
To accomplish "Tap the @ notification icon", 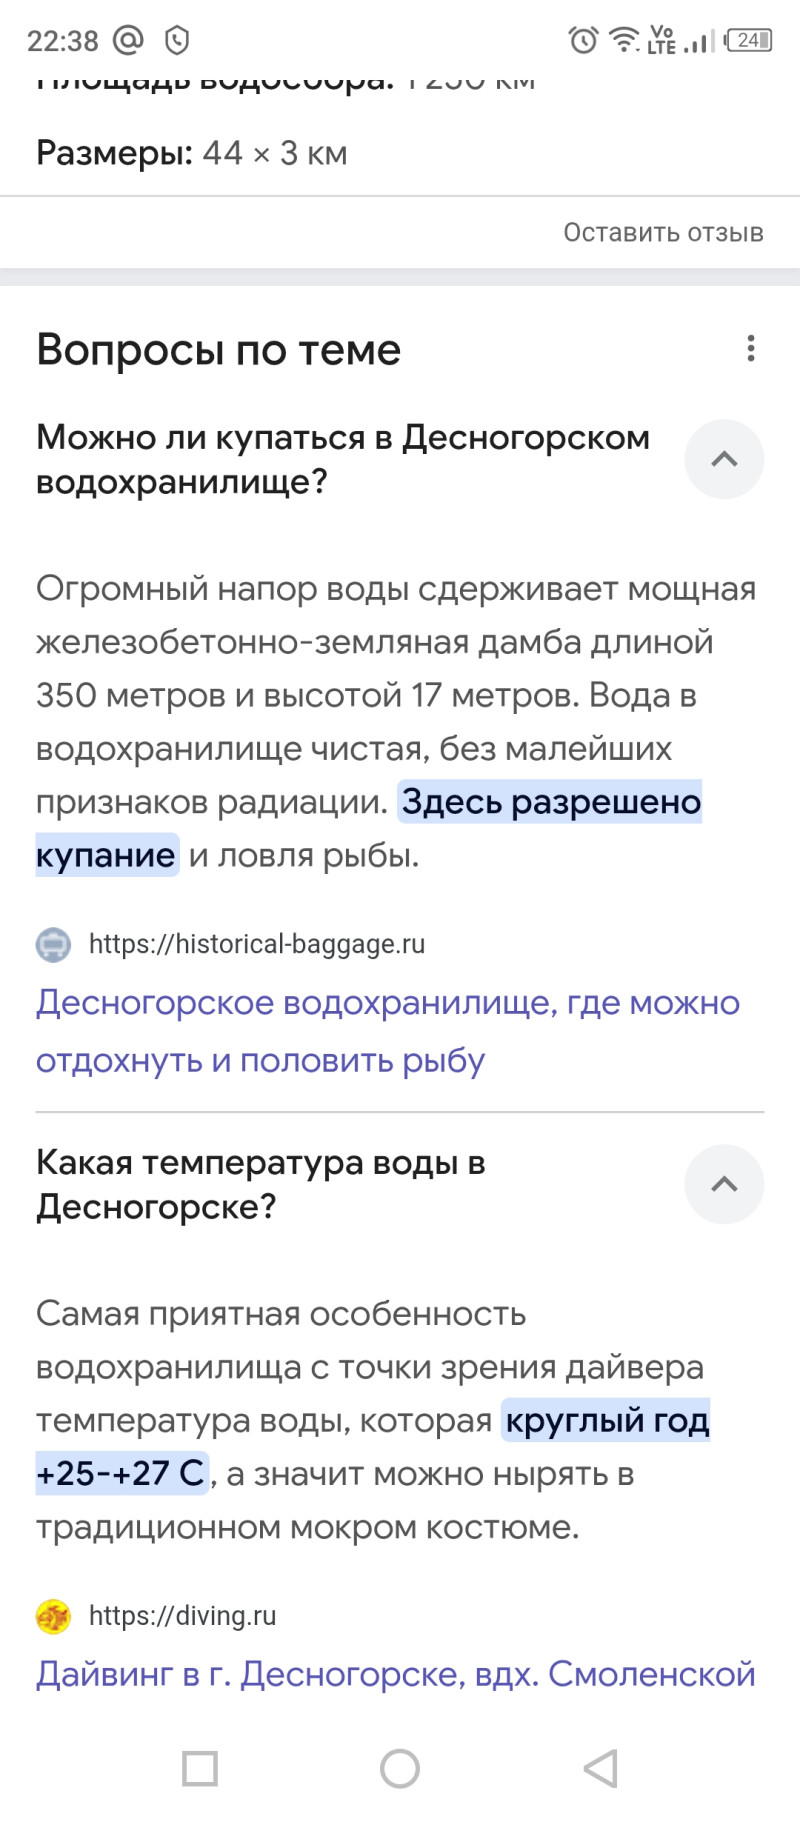I will [128, 40].
